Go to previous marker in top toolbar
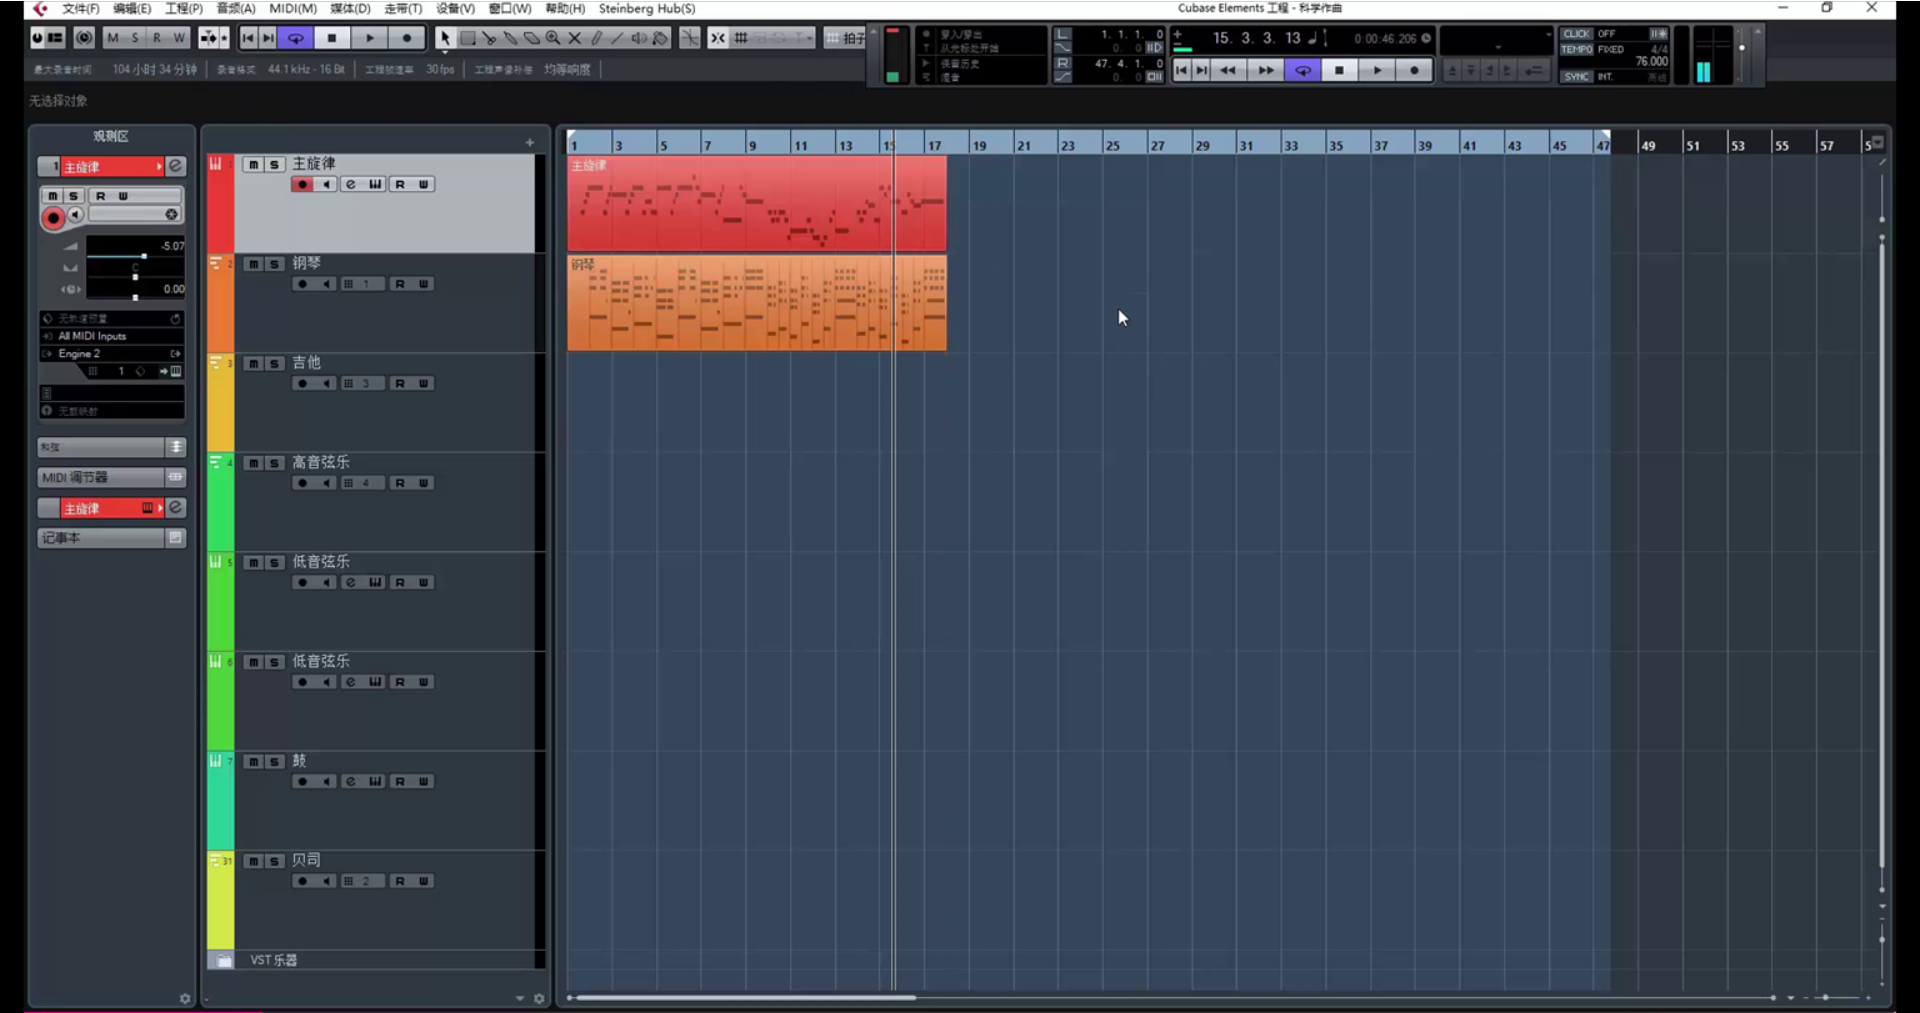 pos(248,38)
